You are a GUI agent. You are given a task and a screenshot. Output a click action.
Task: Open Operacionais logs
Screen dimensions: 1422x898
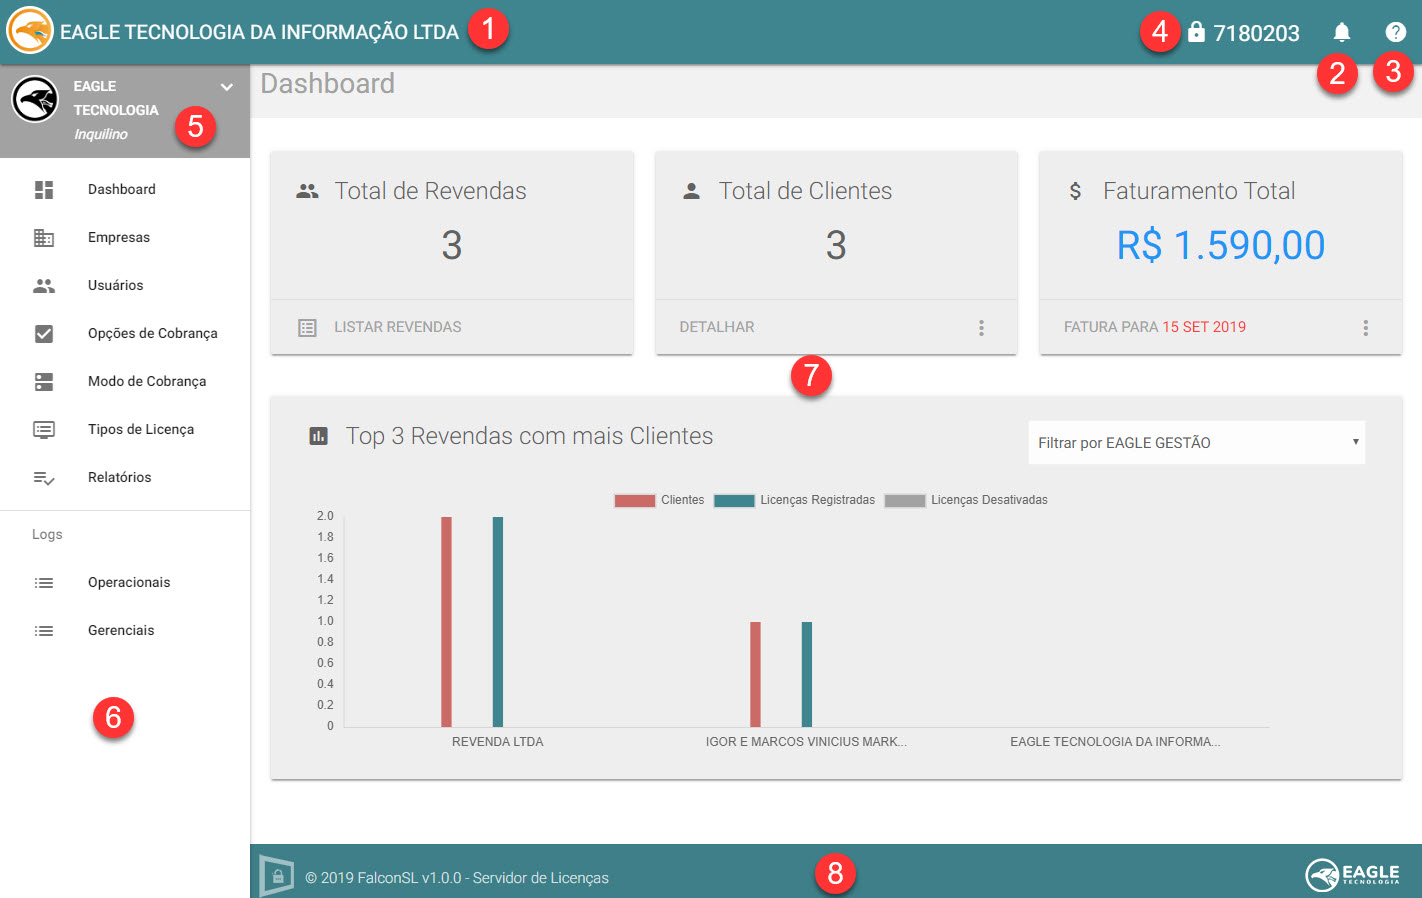click(125, 583)
